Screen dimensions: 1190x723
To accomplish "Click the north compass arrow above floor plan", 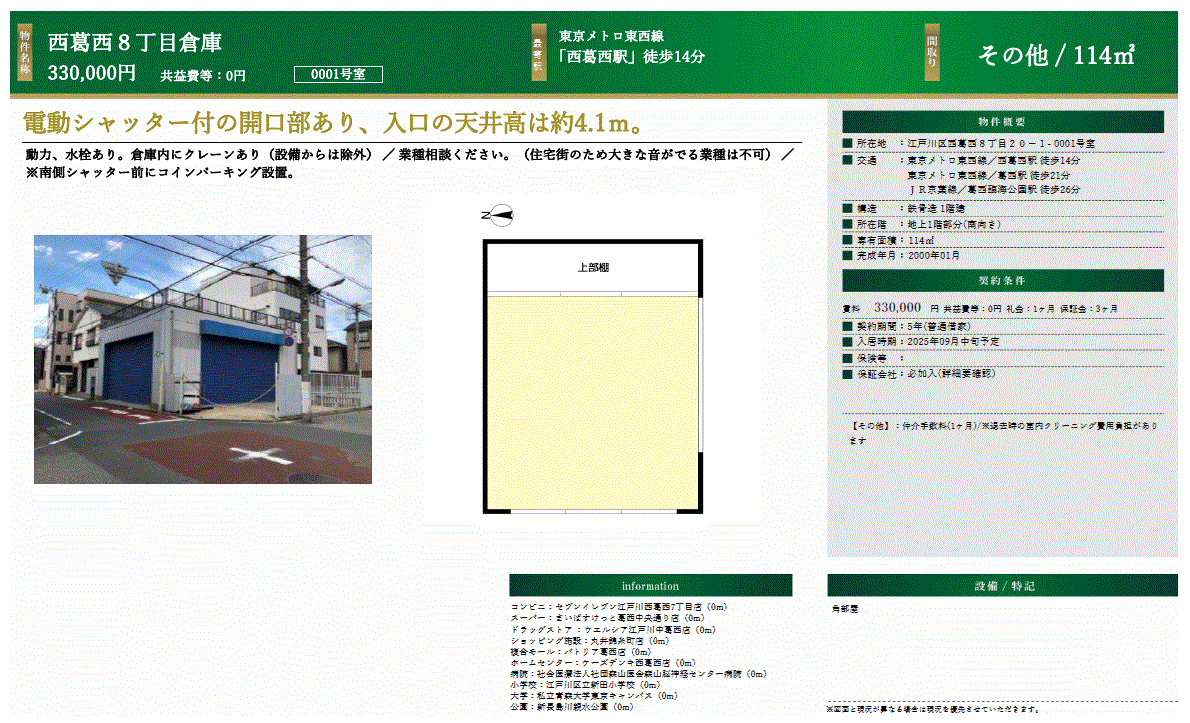I will pos(497,214).
